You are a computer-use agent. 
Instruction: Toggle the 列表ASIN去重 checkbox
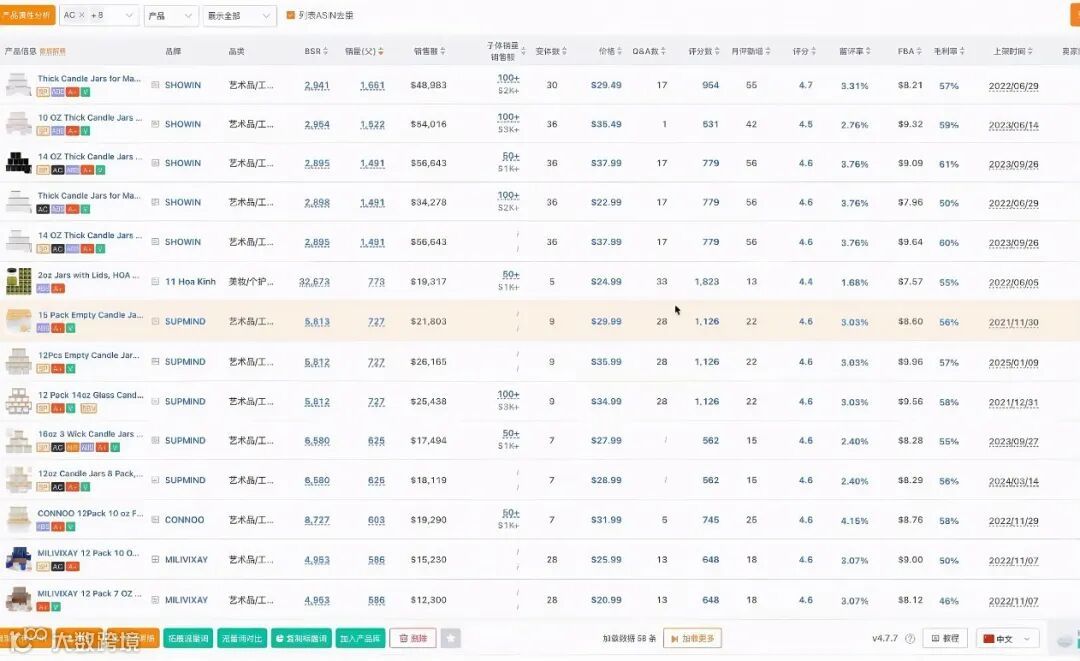pyautogui.click(x=290, y=14)
